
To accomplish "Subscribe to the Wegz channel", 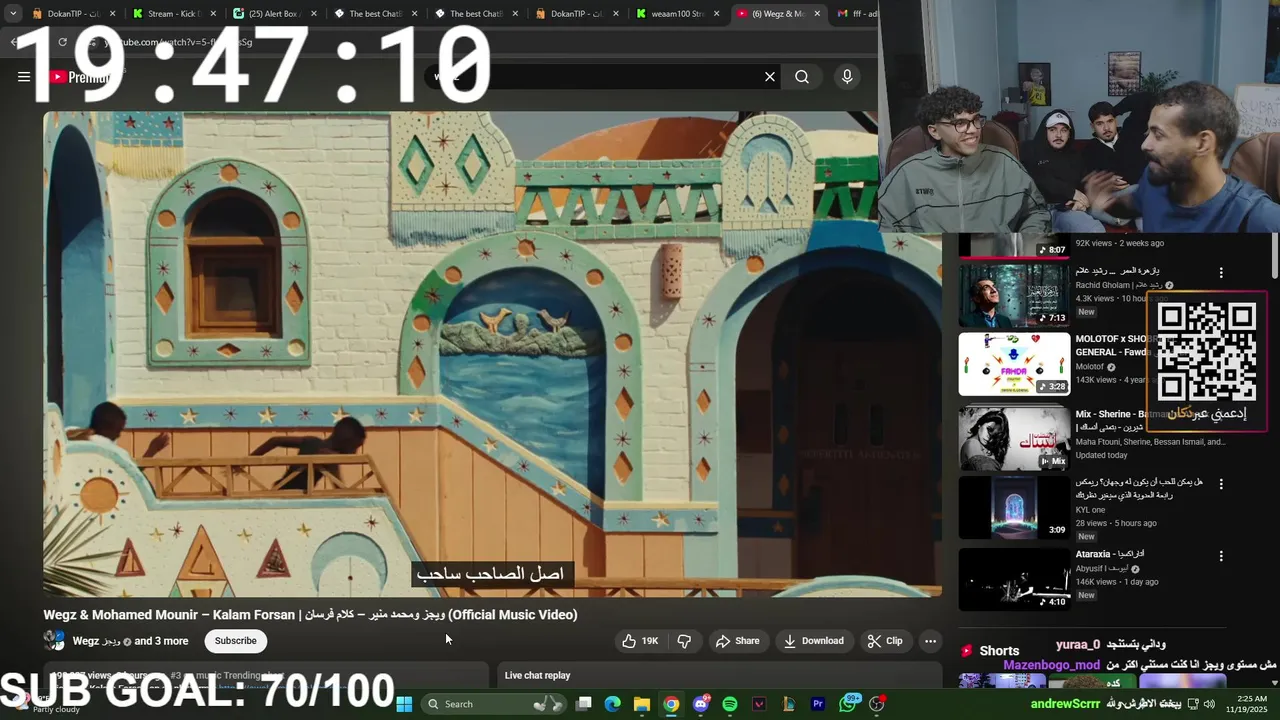I will (x=236, y=641).
